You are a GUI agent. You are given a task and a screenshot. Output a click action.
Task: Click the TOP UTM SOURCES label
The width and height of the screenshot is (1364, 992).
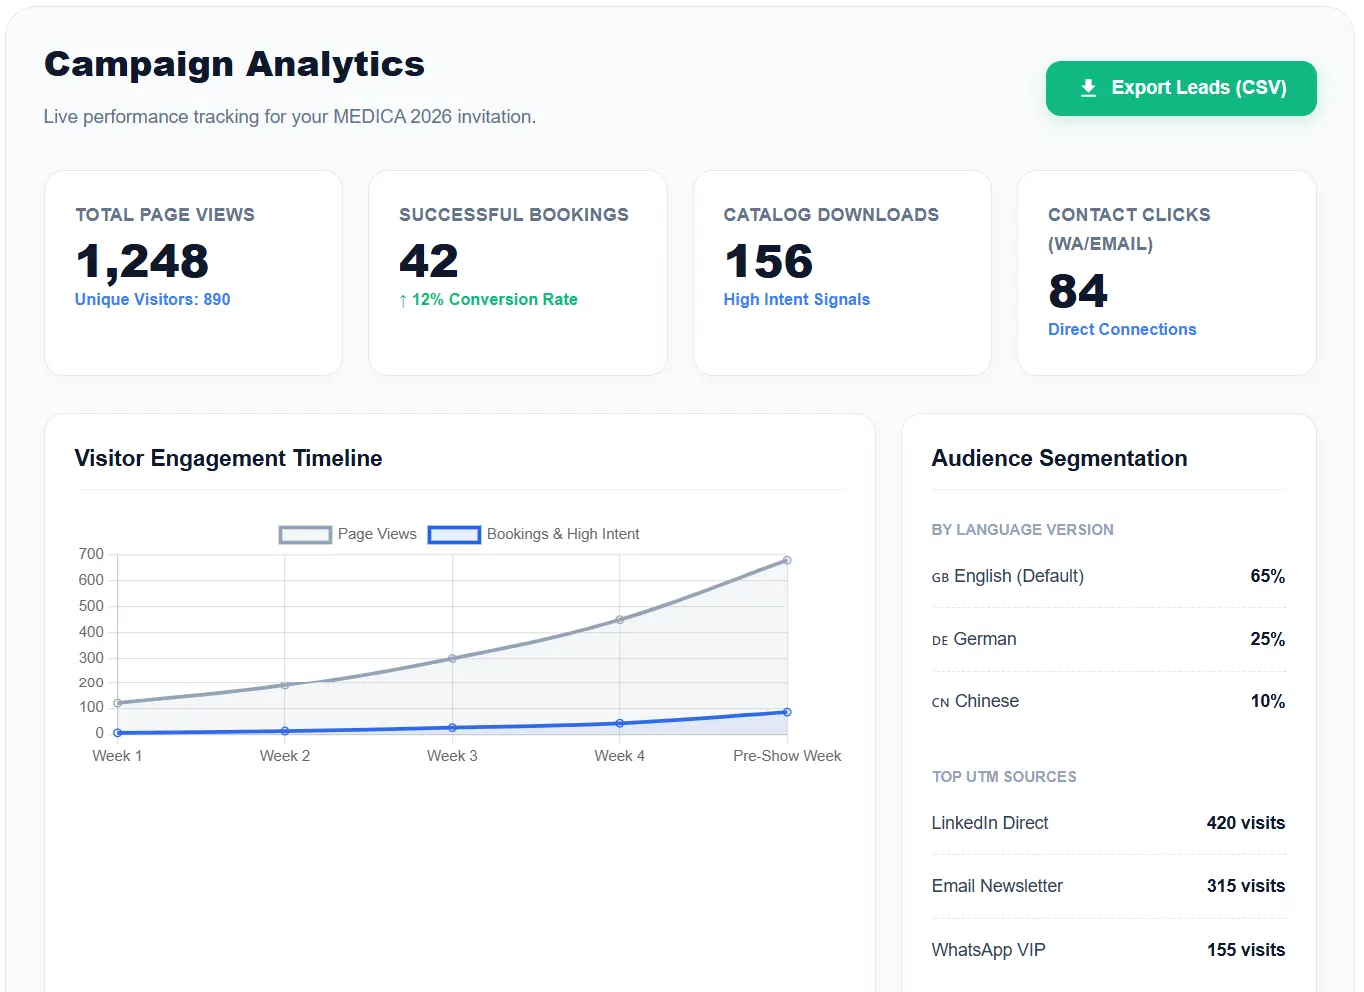point(1004,777)
